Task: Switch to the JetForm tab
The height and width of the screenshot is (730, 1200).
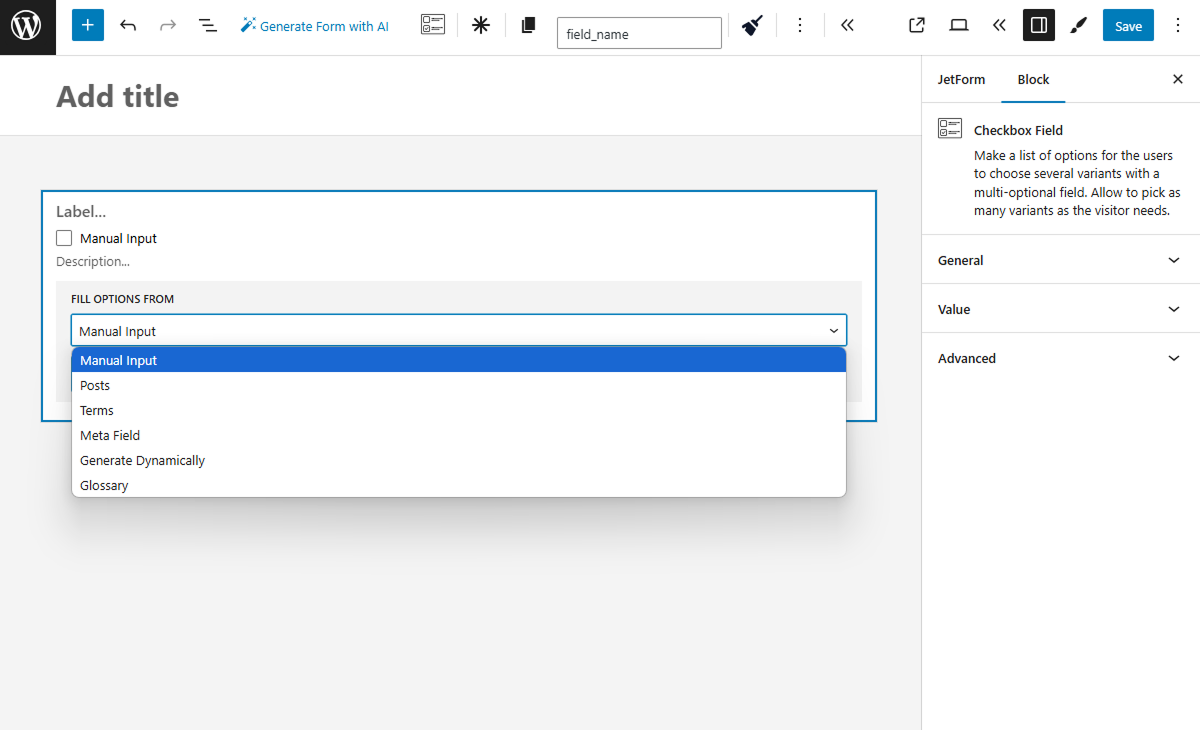Action: (x=961, y=79)
